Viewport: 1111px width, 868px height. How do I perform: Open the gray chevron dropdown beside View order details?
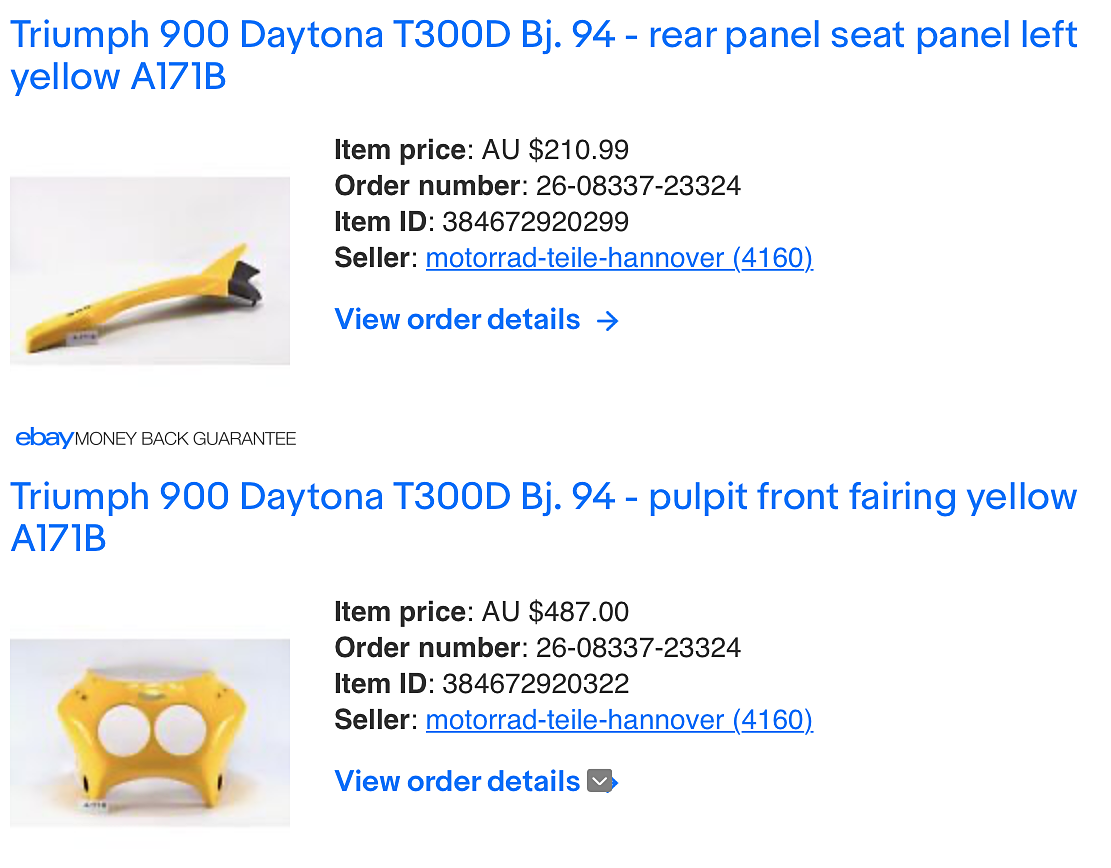pyautogui.click(x=599, y=781)
